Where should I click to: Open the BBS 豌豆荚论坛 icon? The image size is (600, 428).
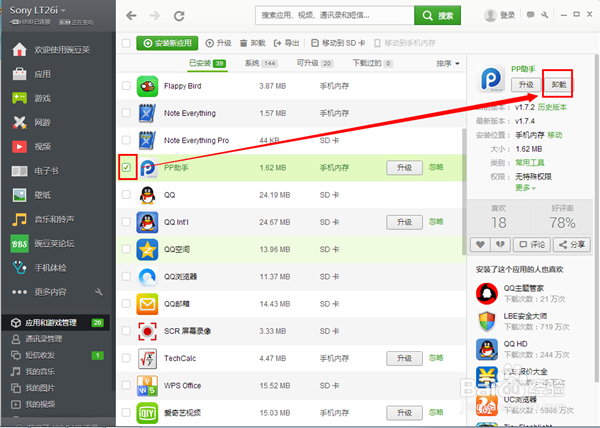tap(20, 244)
